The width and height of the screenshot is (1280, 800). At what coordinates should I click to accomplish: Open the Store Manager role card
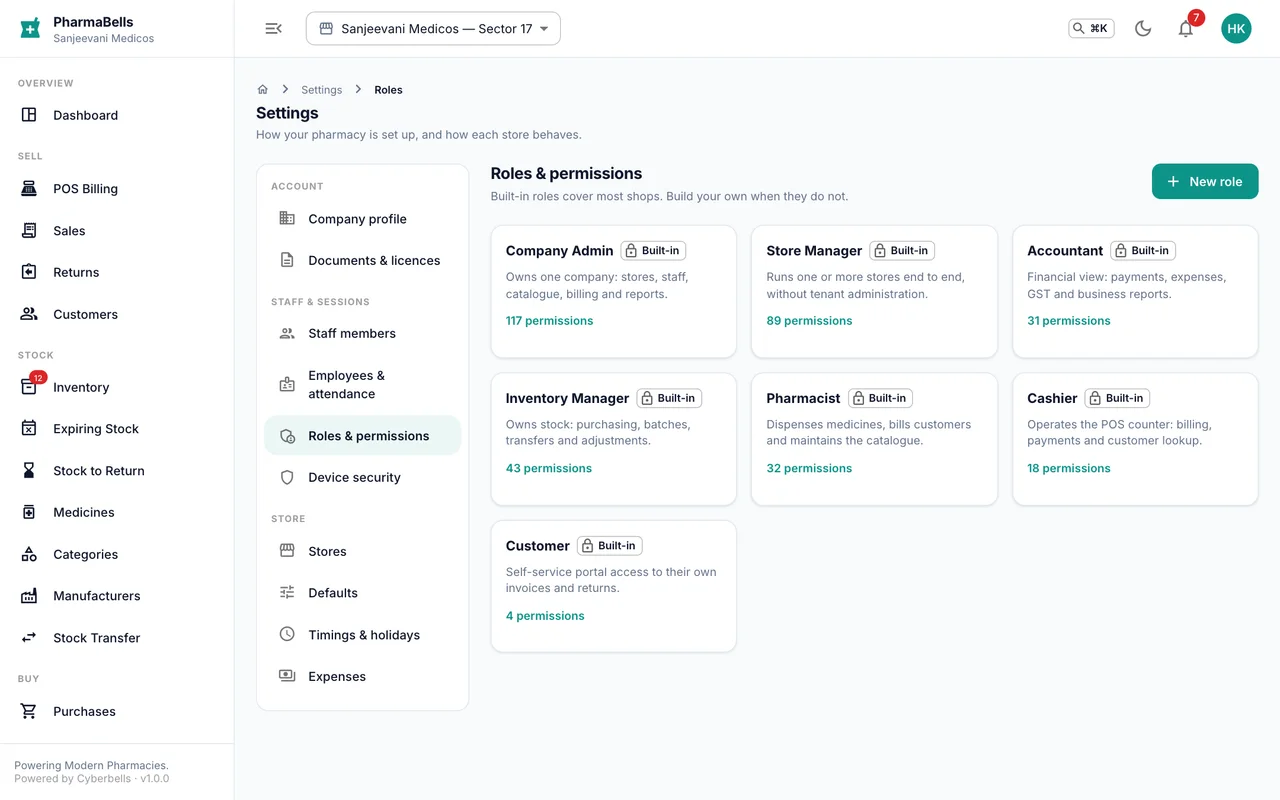coord(874,291)
